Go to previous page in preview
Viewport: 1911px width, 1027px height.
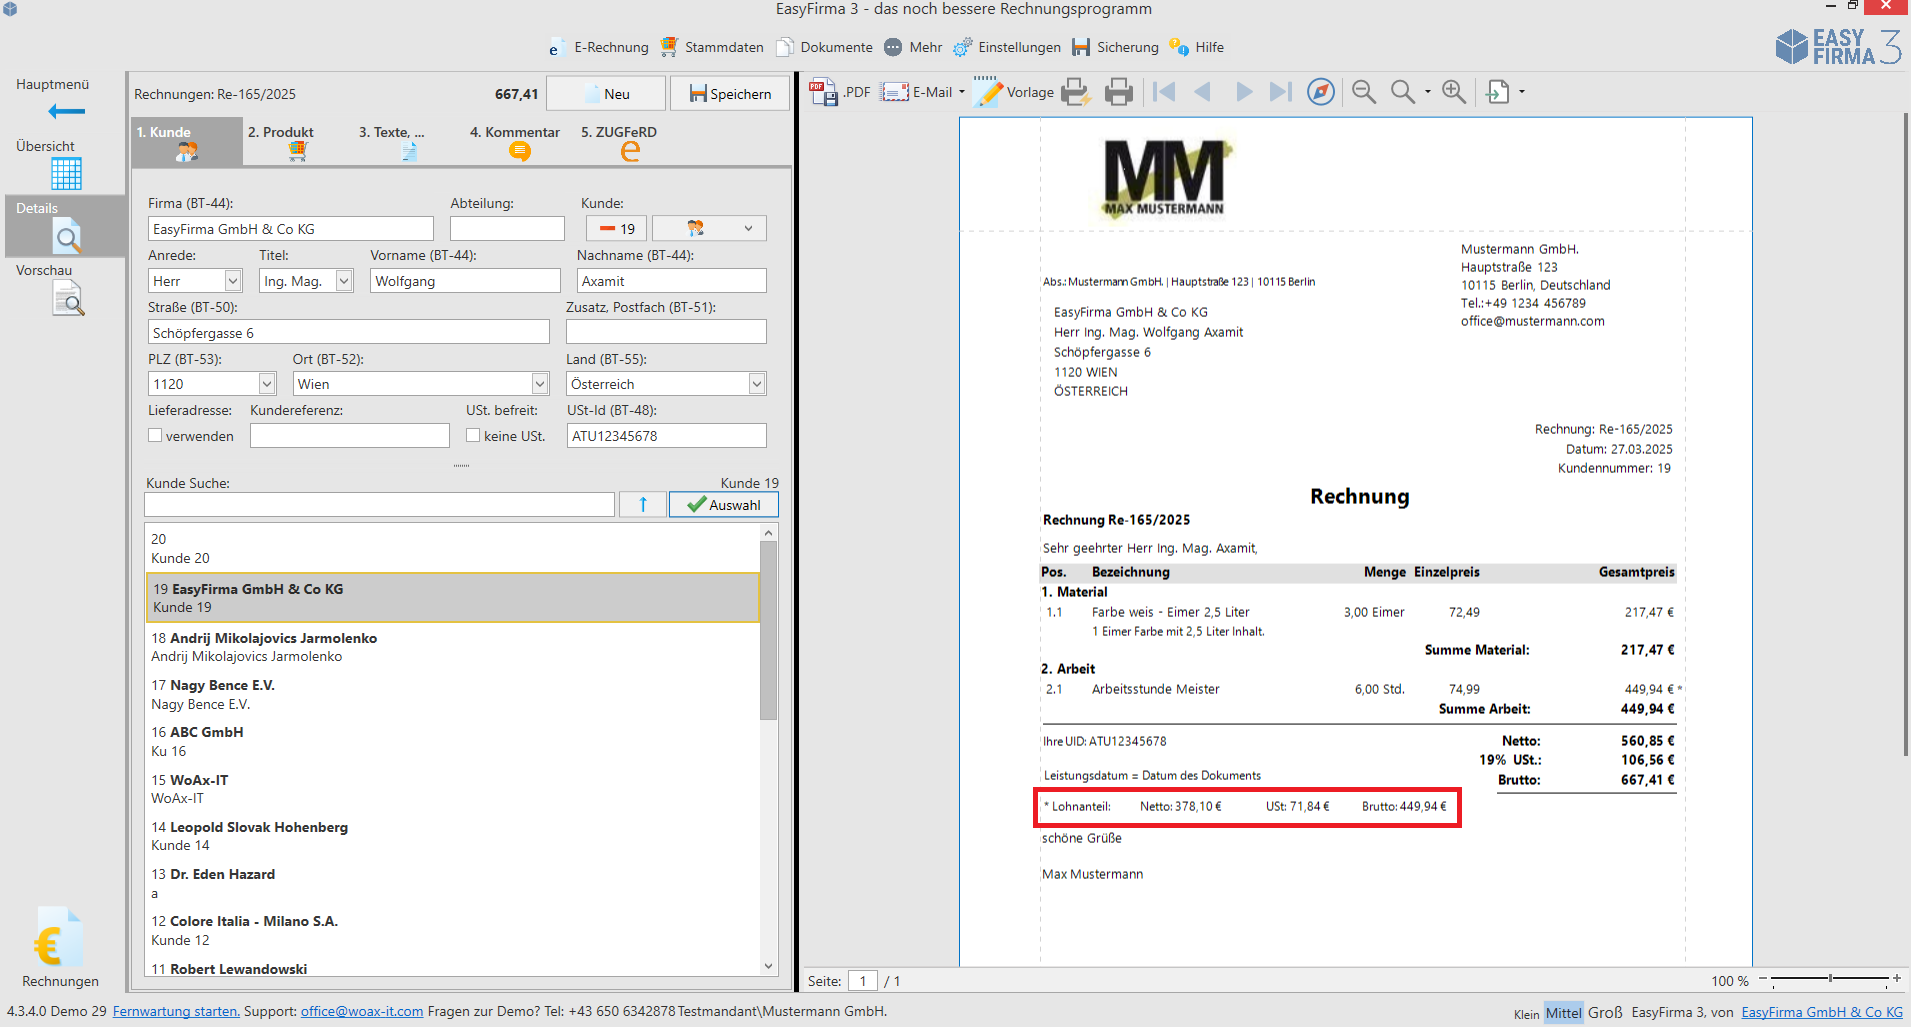[x=1203, y=92]
